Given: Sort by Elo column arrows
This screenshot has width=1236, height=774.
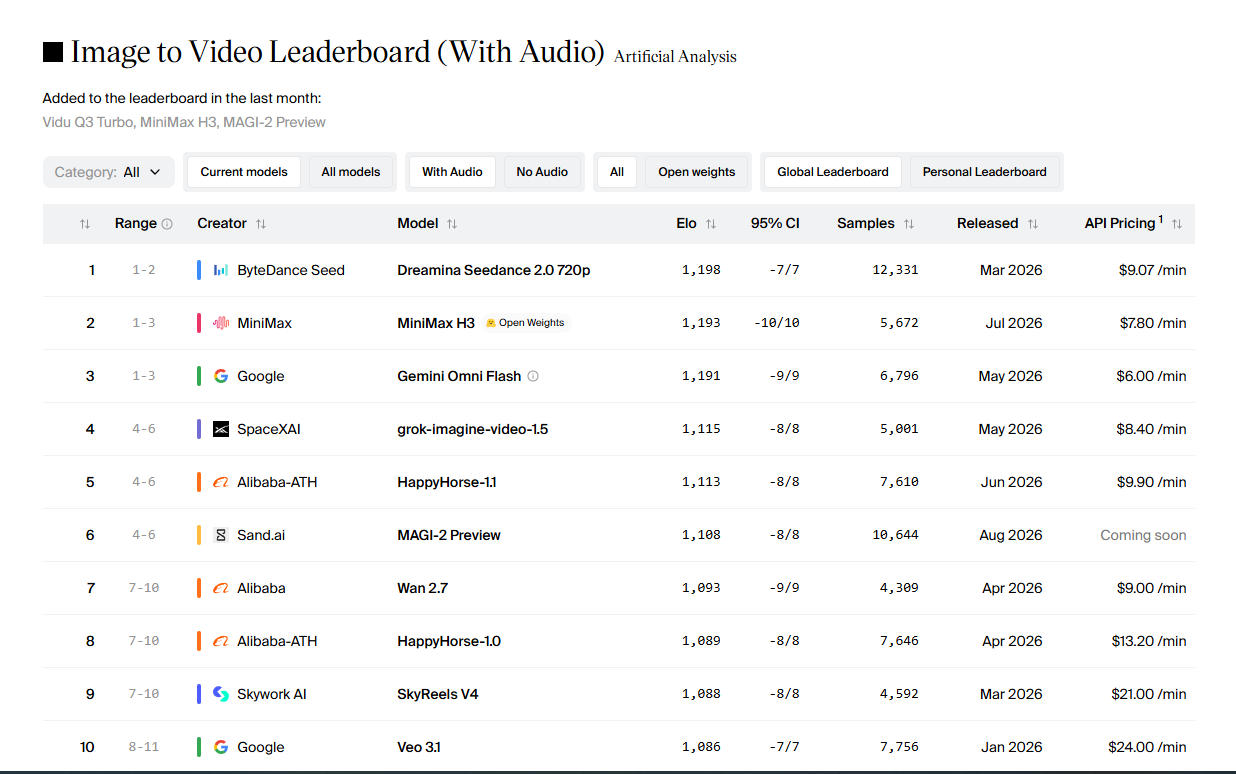Looking at the screenshot, I should [711, 224].
